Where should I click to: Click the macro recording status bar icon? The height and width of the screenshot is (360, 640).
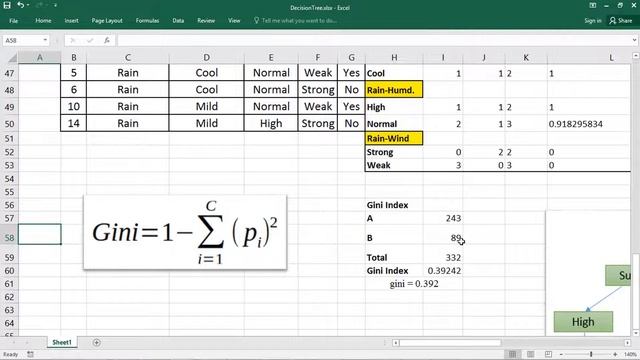click(30, 354)
